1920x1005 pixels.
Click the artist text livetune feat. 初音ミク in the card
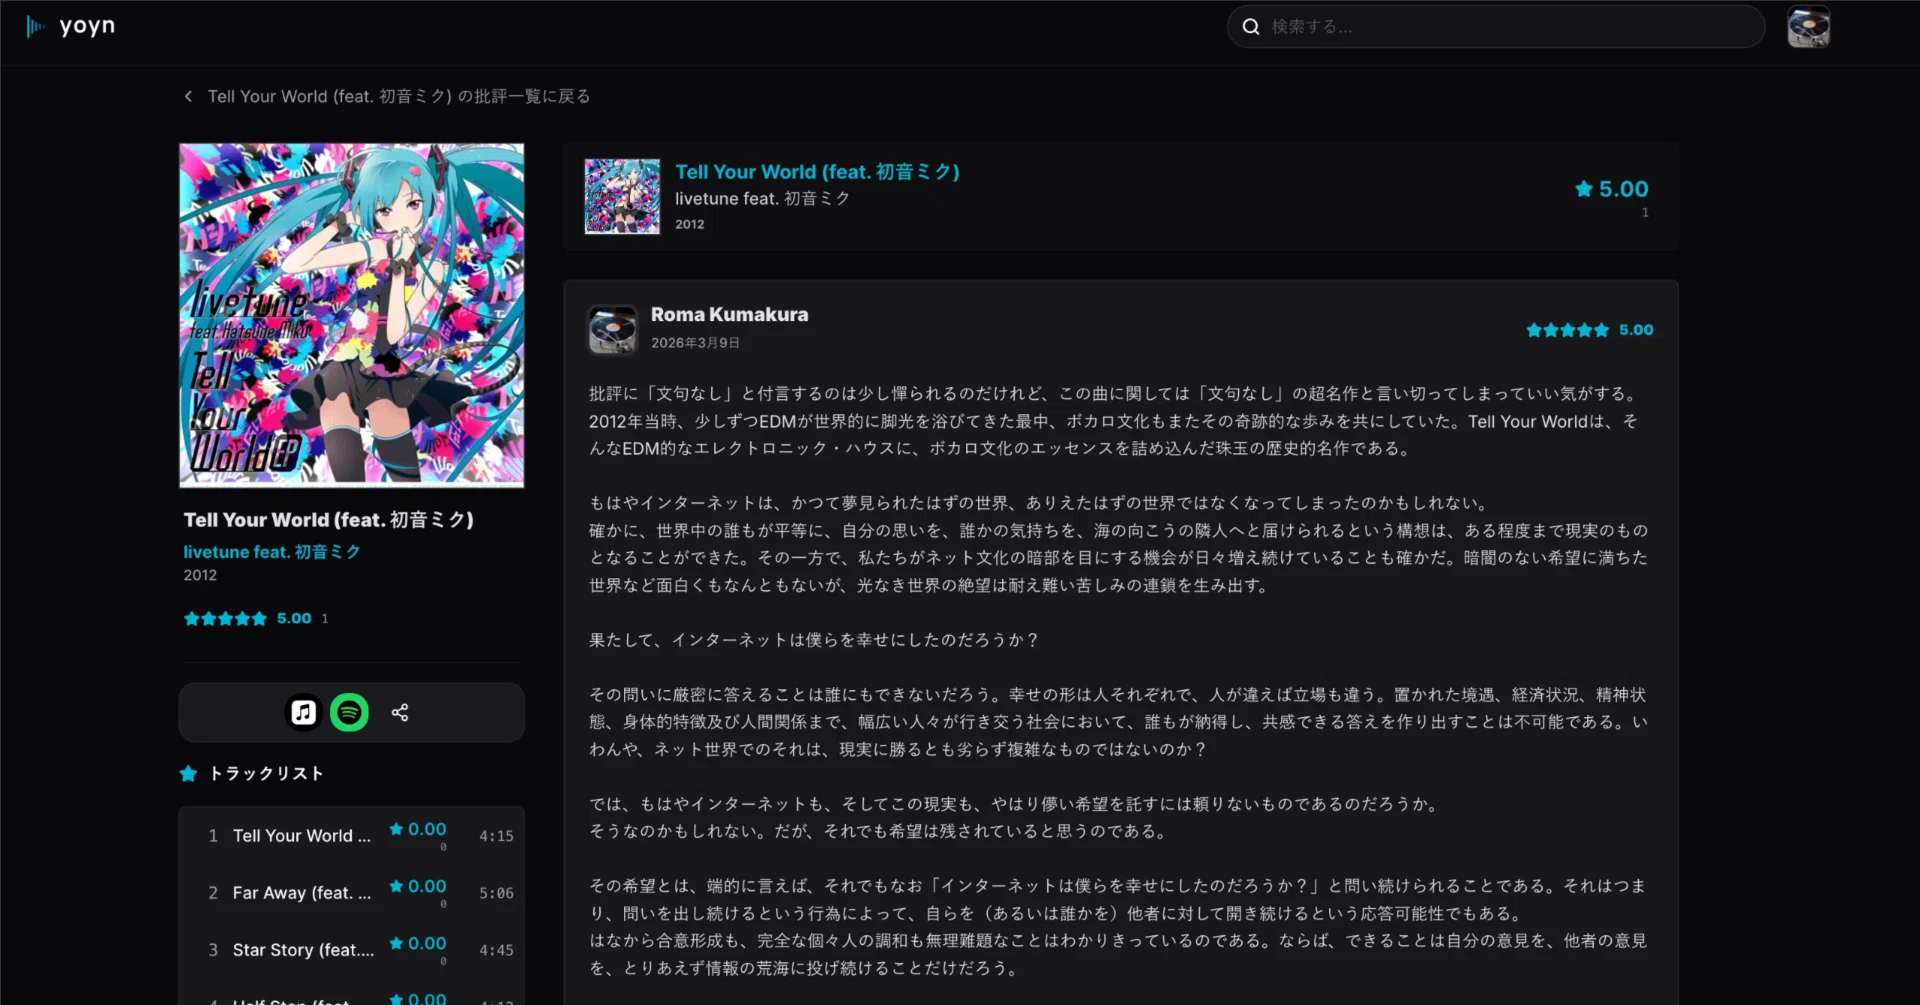tap(763, 199)
